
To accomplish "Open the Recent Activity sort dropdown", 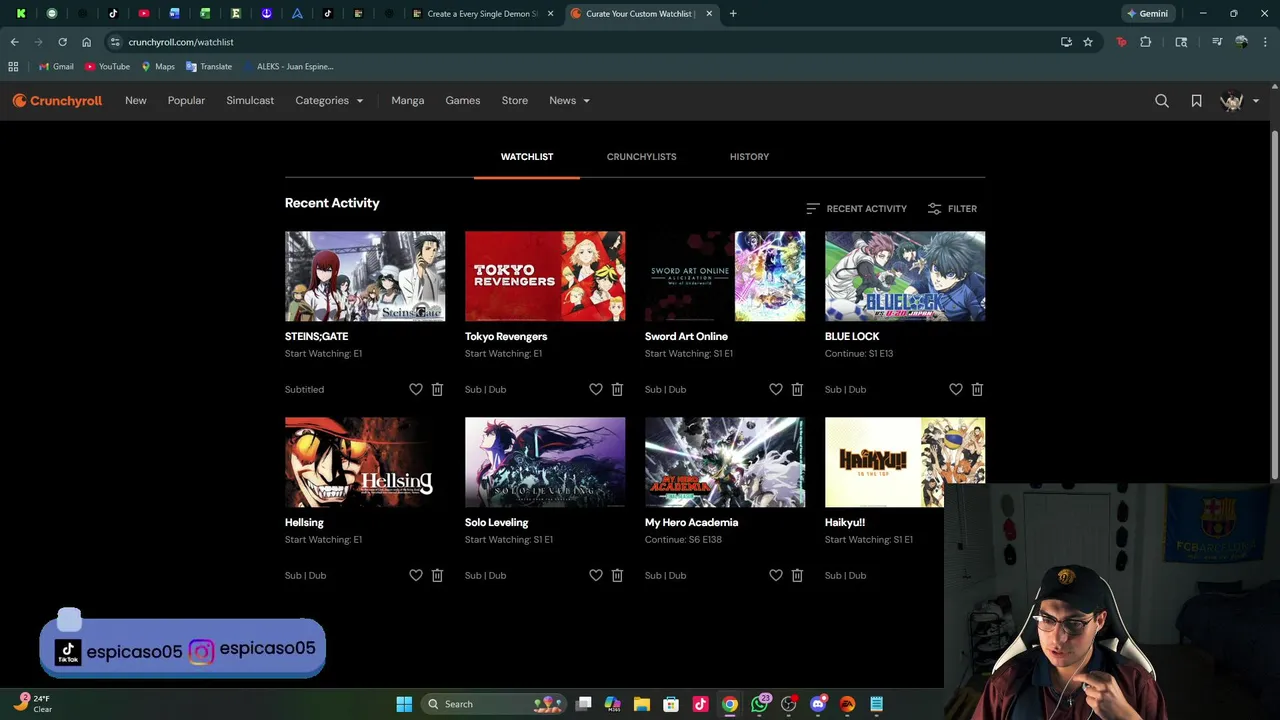I will point(856,208).
